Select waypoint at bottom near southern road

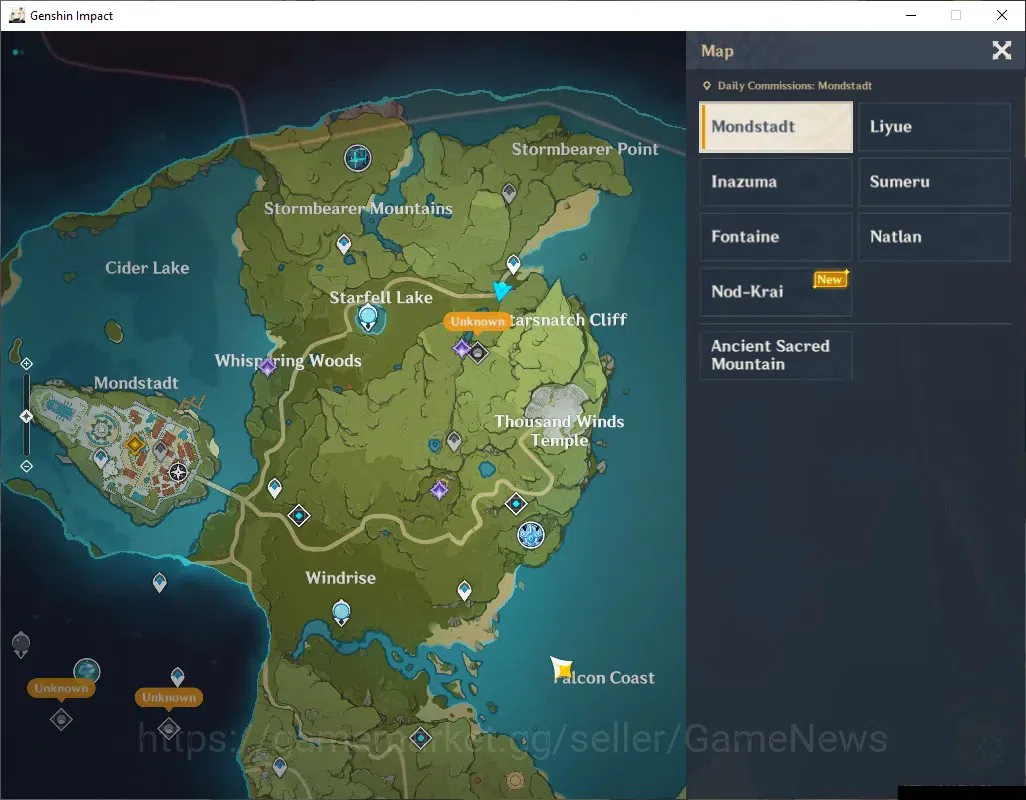click(x=279, y=767)
